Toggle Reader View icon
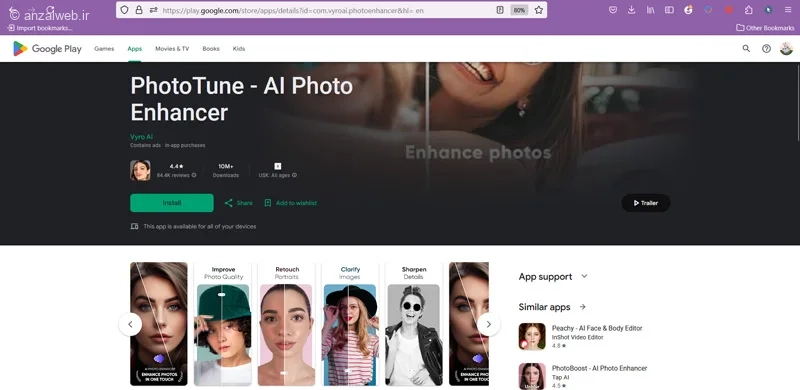Image resolution: width=800 pixels, height=390 pixels. point(501,10)
